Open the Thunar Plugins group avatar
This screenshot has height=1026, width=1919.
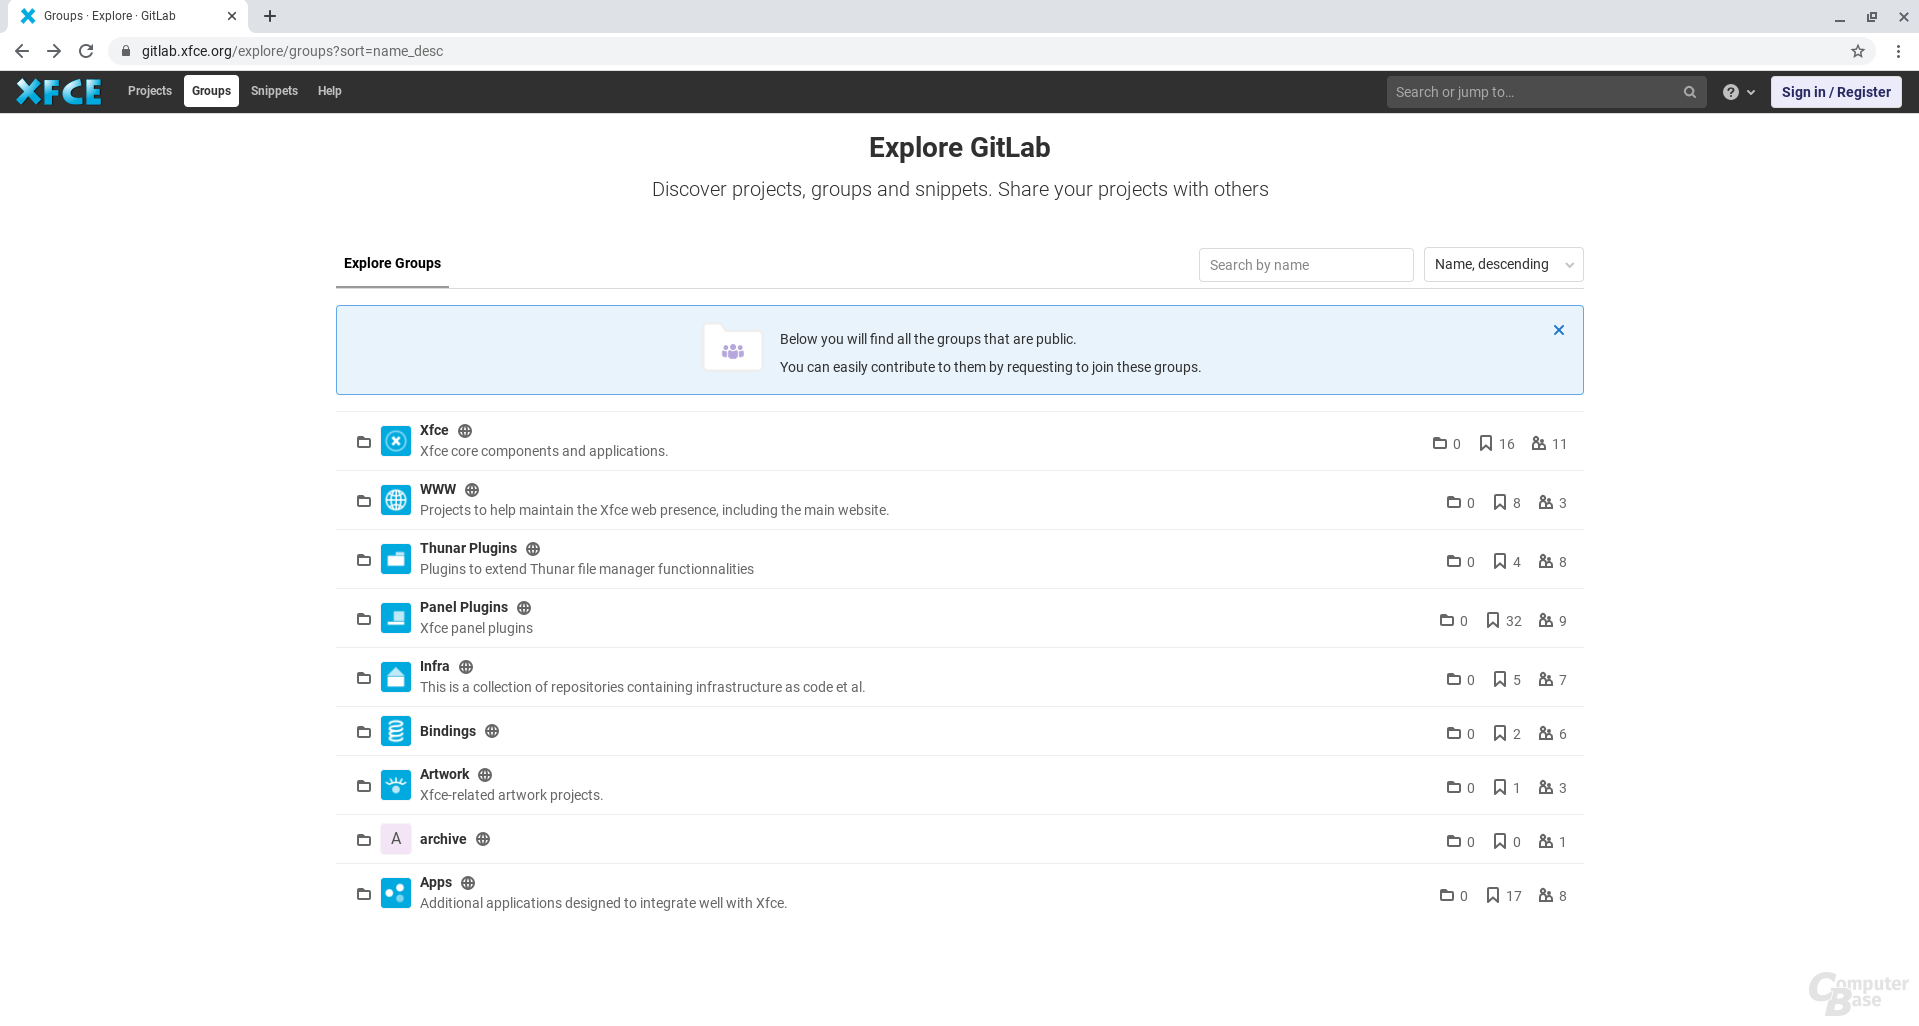pyautogui.click(x=396, y=559)
